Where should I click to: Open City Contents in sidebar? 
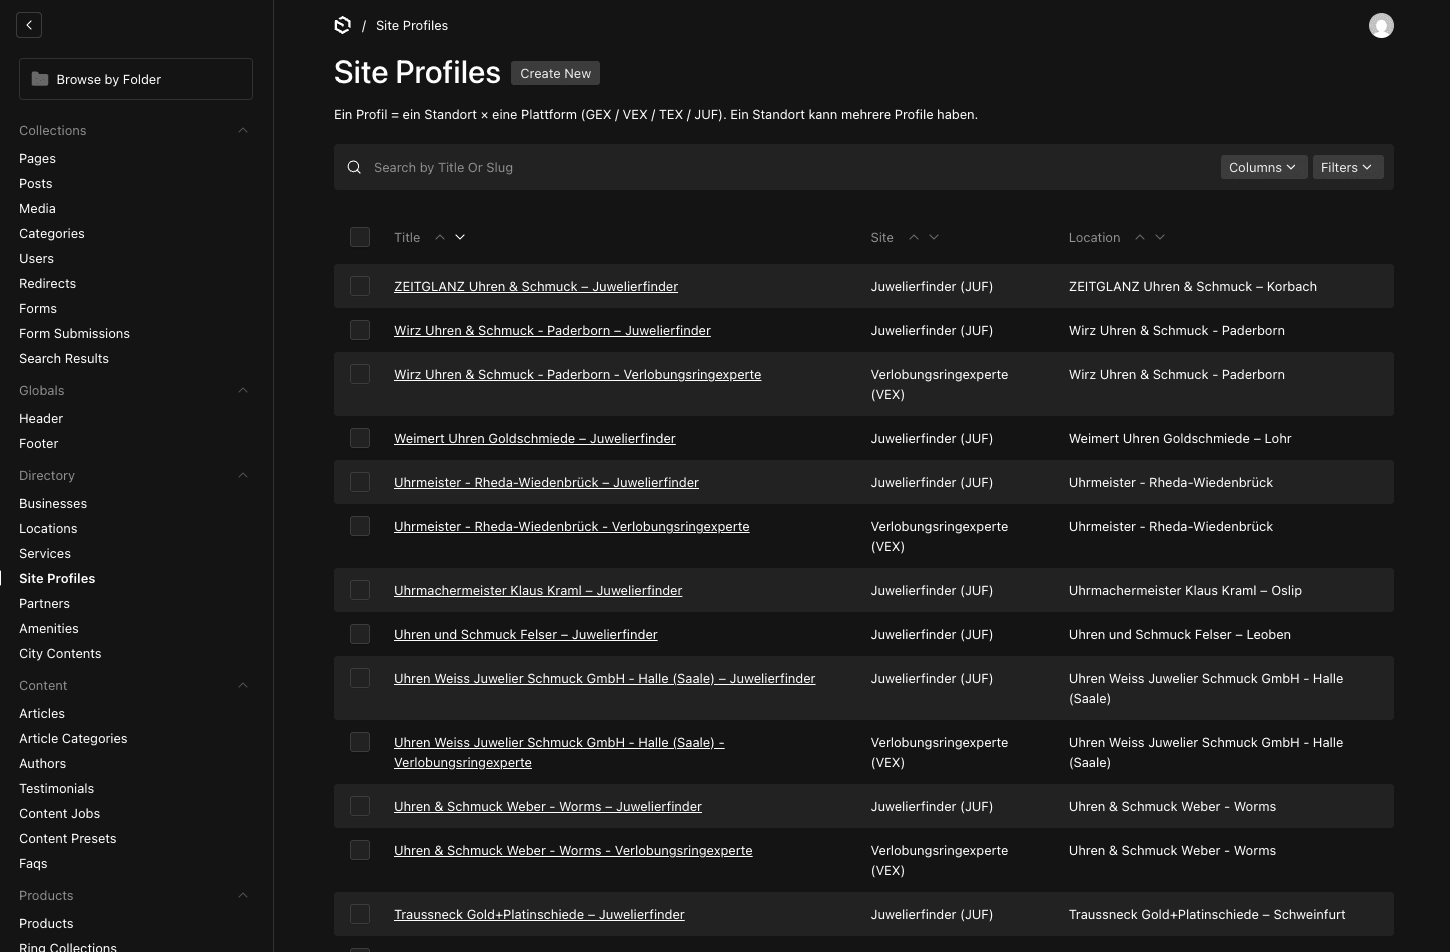pyautogui.click(x=60, y=653)
